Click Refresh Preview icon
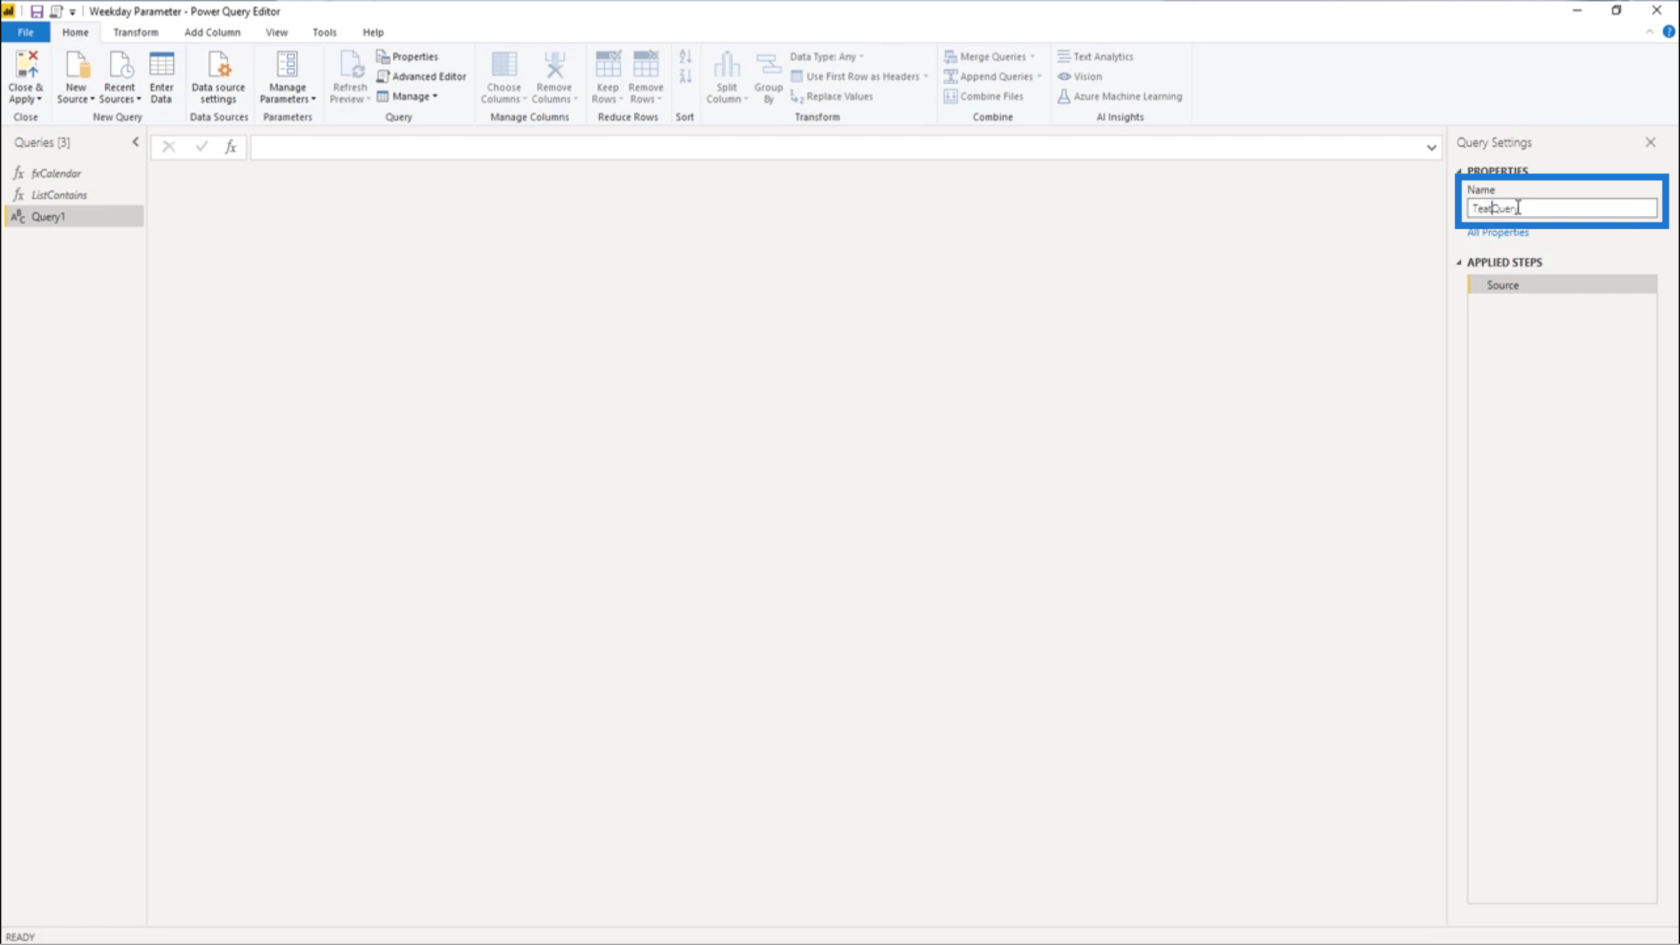1680x945 pixels. point(350,65)
